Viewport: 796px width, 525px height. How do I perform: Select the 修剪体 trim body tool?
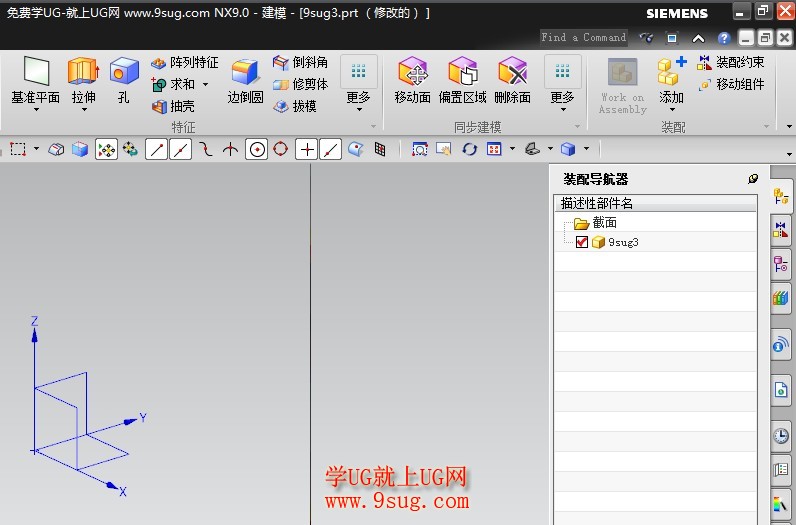pos(300,84)
